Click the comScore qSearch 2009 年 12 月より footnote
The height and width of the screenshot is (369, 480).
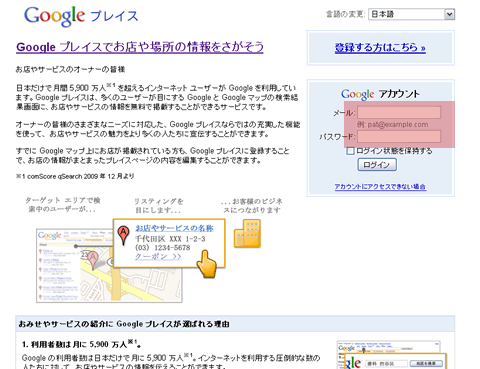coord(75,176)
